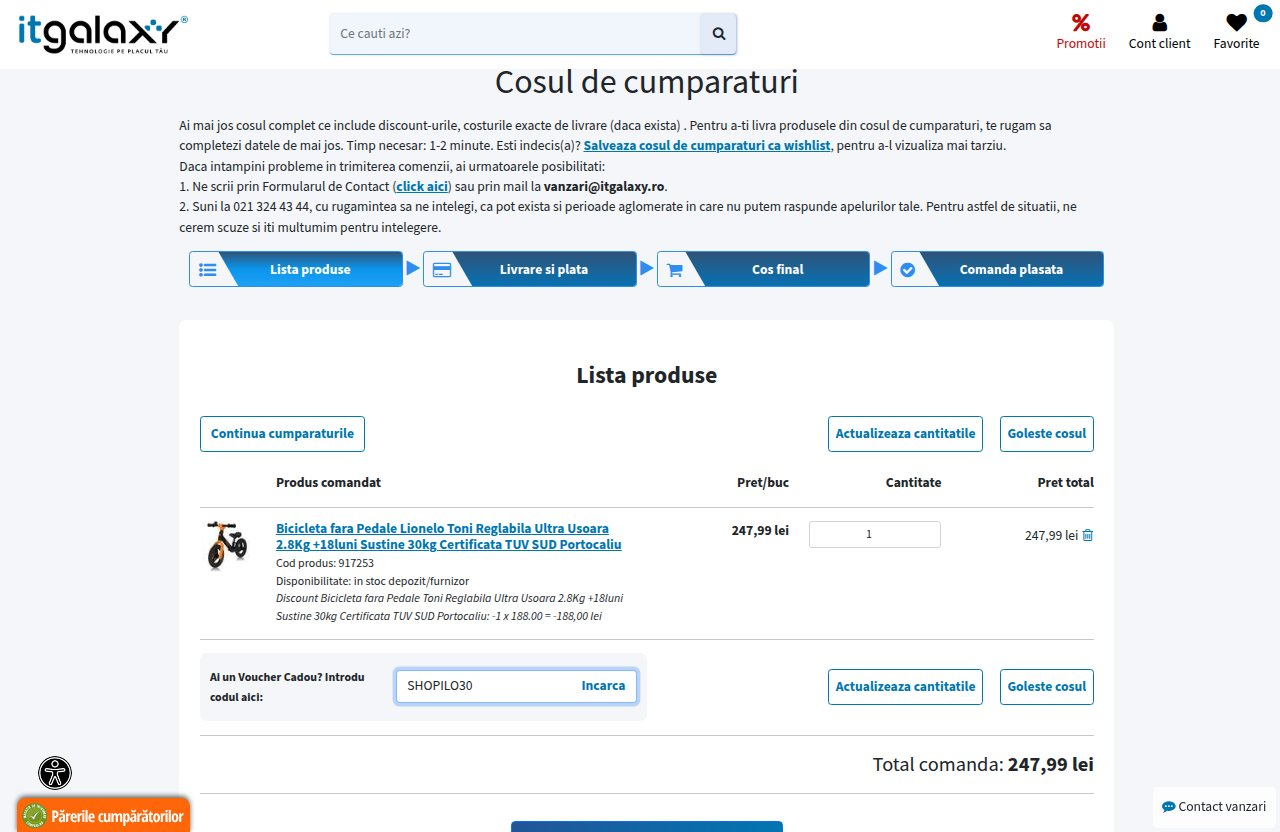Viewport: 1280px width, 832px height.
Task: Click the bicycle product thumbnail
Action: [x=227, y=545]
